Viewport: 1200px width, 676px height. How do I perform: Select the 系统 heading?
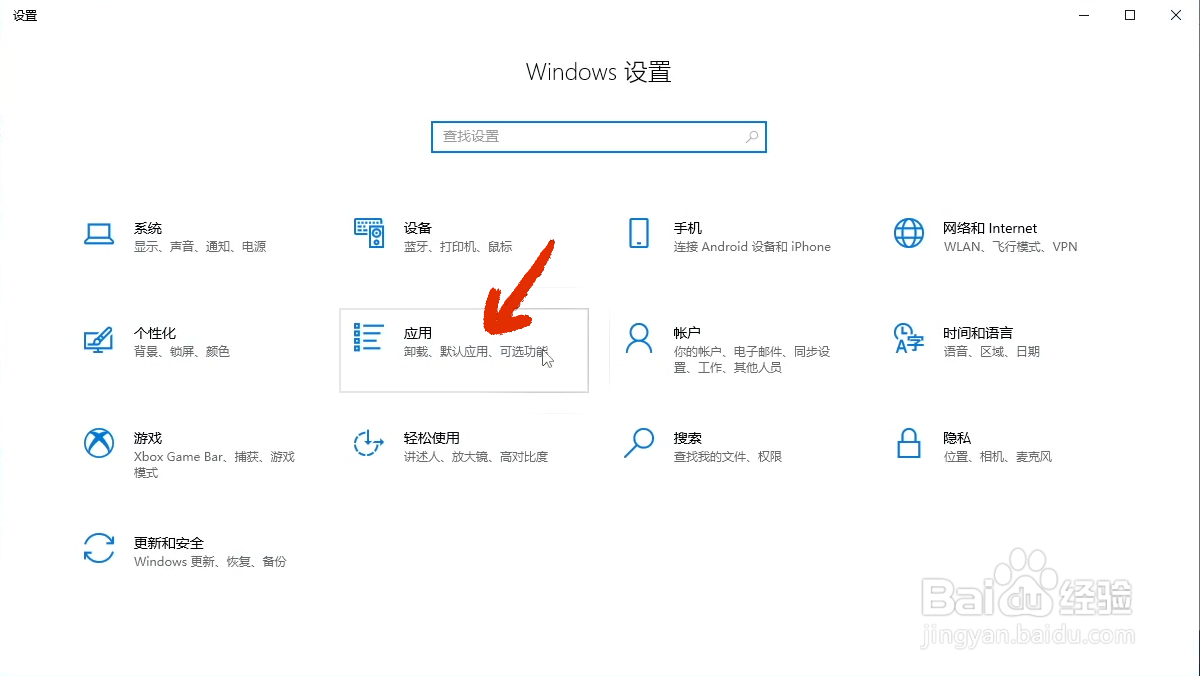coord(148,228)
